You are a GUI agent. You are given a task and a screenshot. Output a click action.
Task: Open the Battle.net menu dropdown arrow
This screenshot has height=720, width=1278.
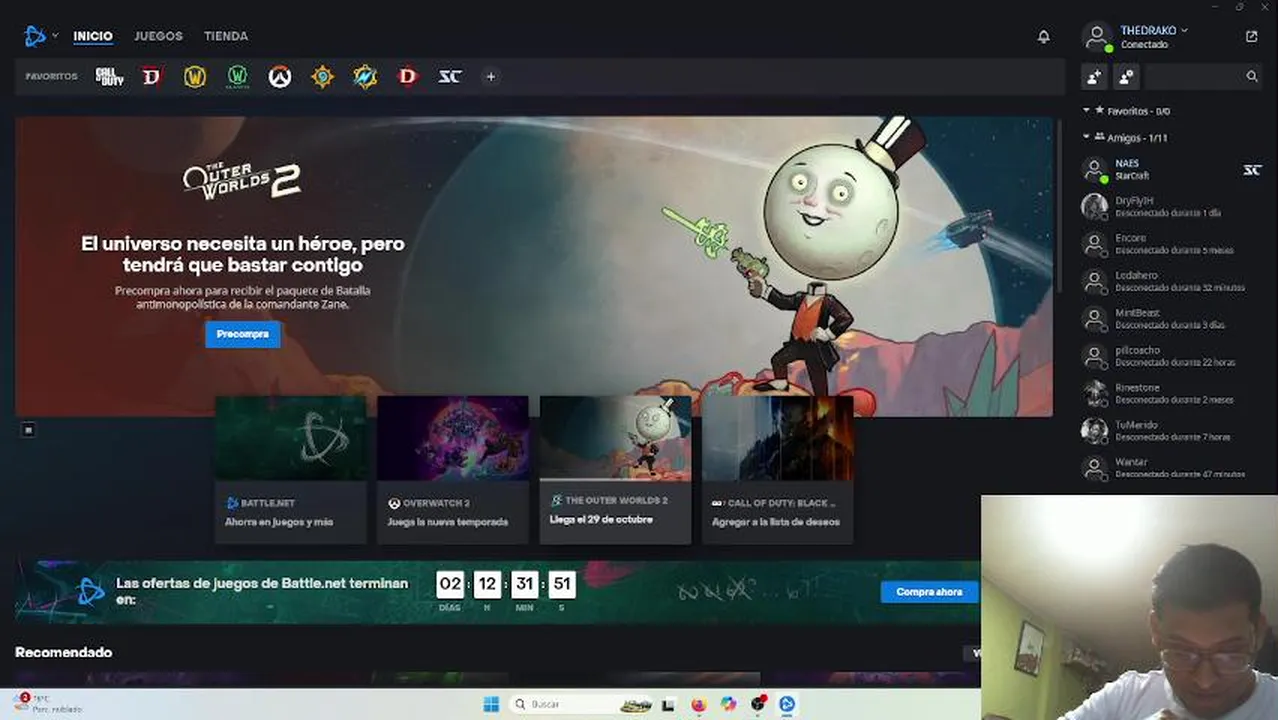click(55, 35)
